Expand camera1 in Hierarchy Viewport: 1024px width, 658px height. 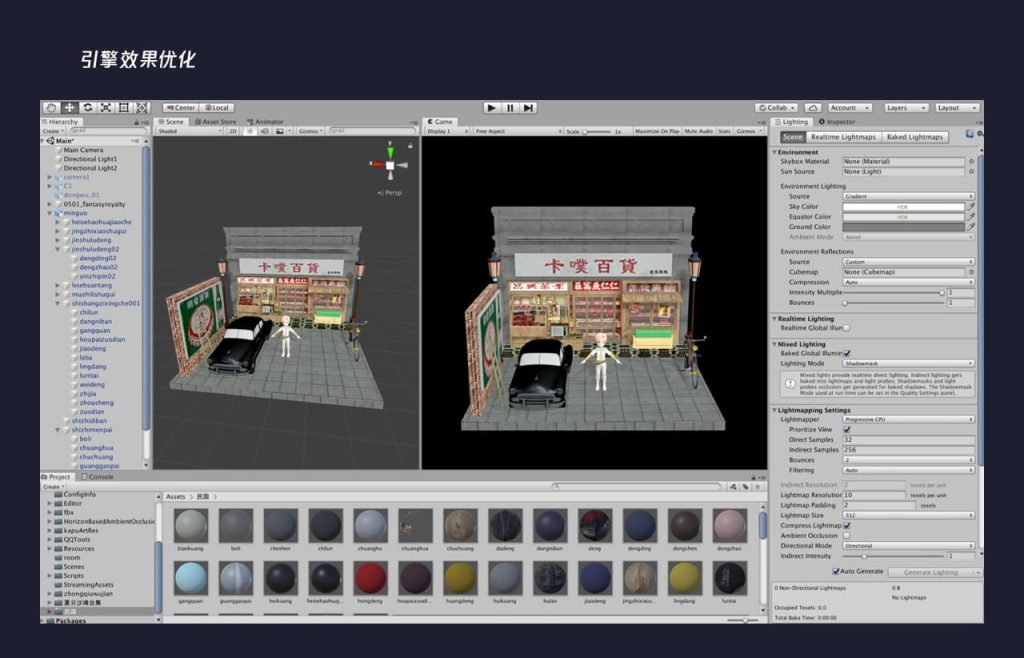click(x=50, y=177)
